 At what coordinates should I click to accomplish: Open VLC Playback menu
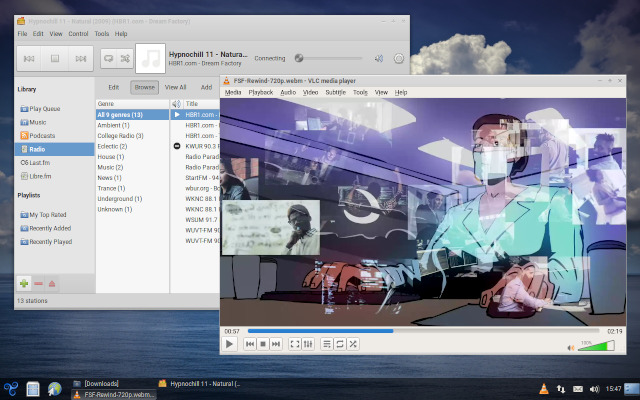tap(260, 92)
